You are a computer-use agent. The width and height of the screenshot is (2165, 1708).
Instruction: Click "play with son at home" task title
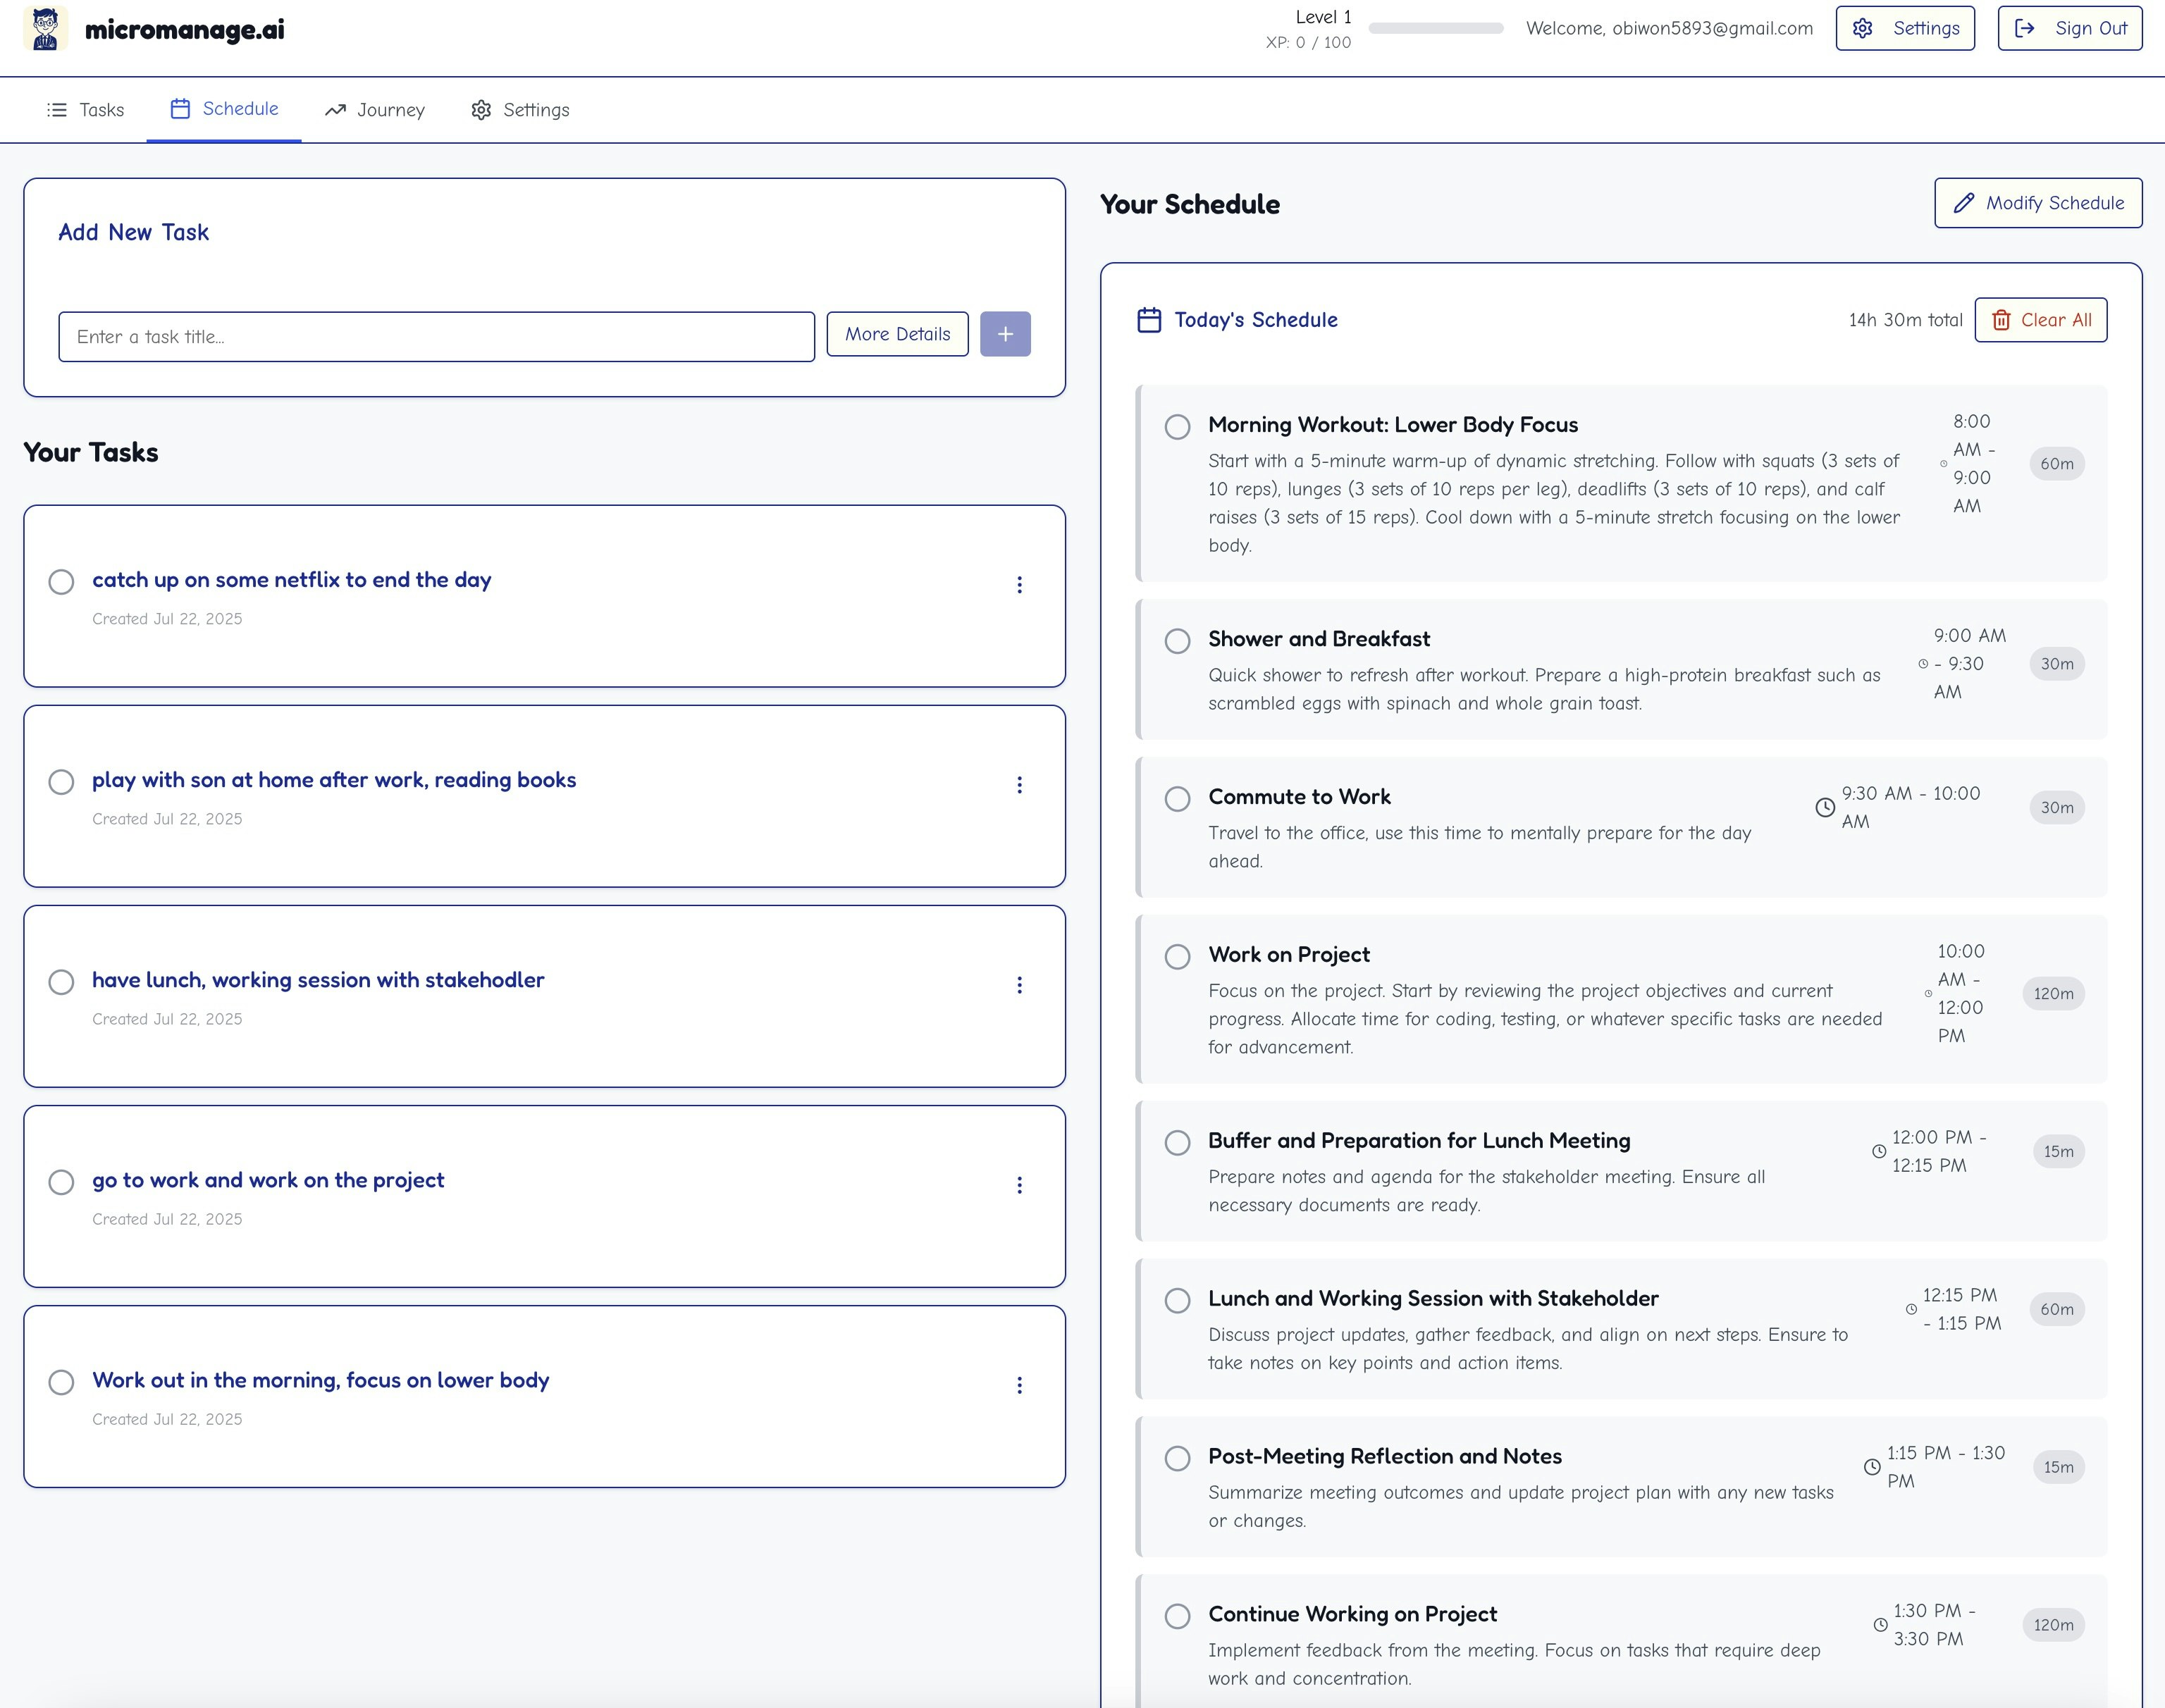334,780
